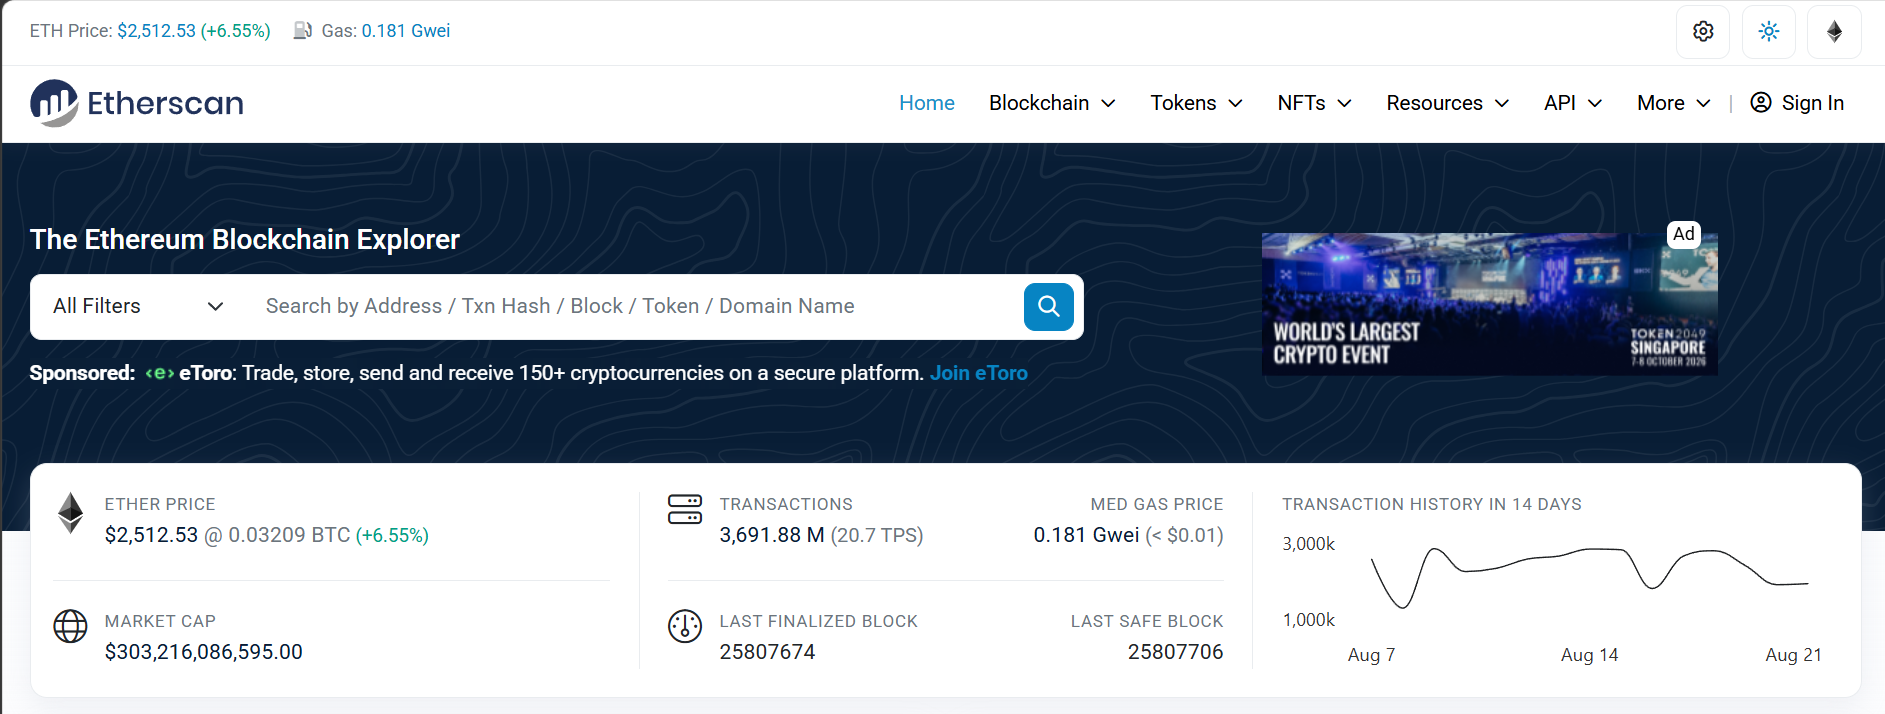Click the MARKET CAP label
The image size is (1885, 714).
click(x=160, y=621)
